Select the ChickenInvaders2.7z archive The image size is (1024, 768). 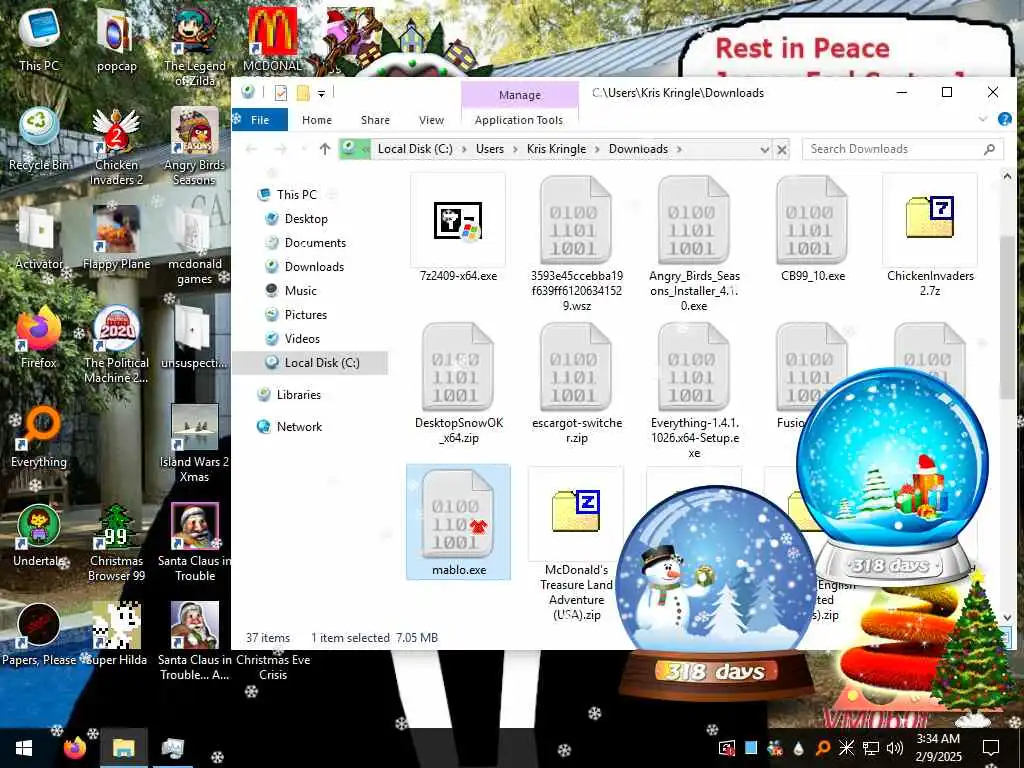(x=930, y=235)
